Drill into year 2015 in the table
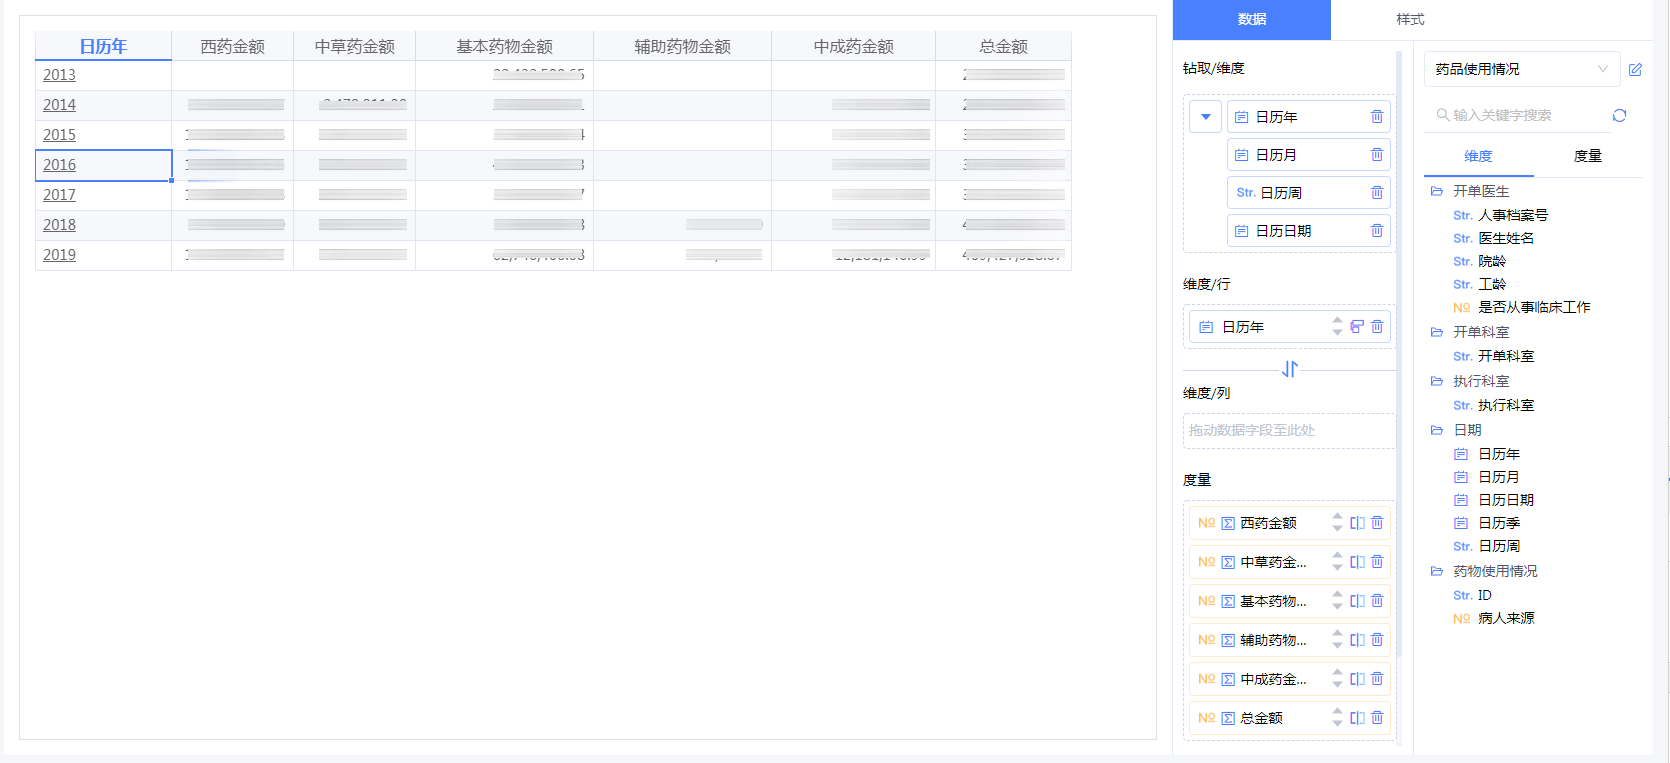This screenshot has height=763, width=1670. [x=59, y=135]
